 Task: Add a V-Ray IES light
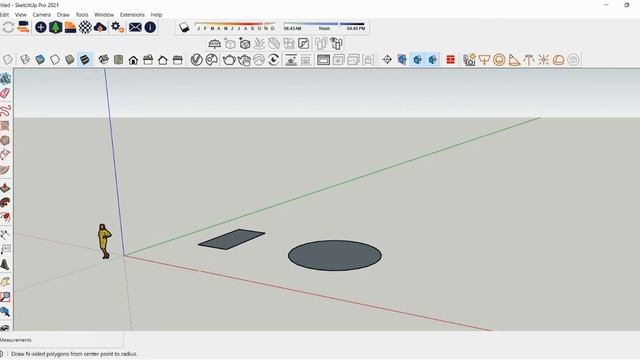click(529, 60)
